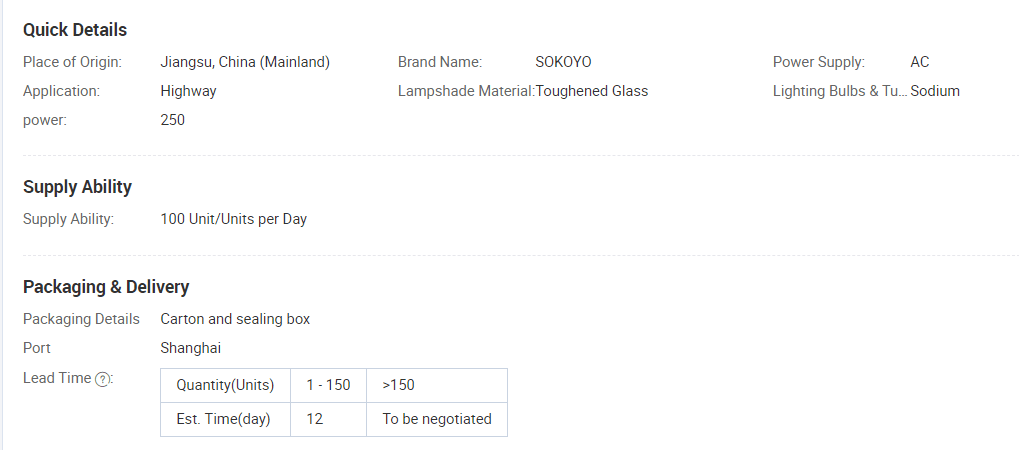Click the Quantity(Units) table header cell
Image resolution: width=1019 pixels, height=450 pixels.
226,386
